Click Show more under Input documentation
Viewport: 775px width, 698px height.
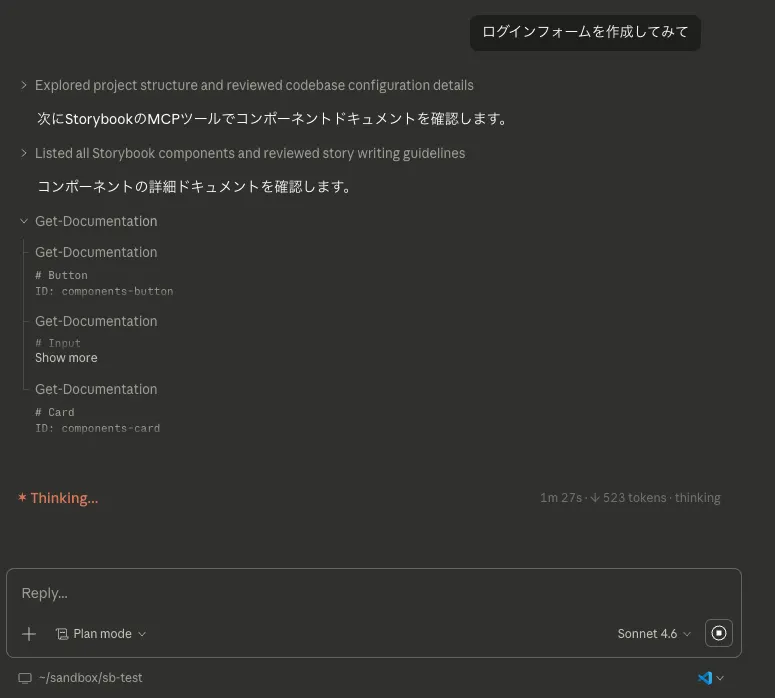(66, 358)
